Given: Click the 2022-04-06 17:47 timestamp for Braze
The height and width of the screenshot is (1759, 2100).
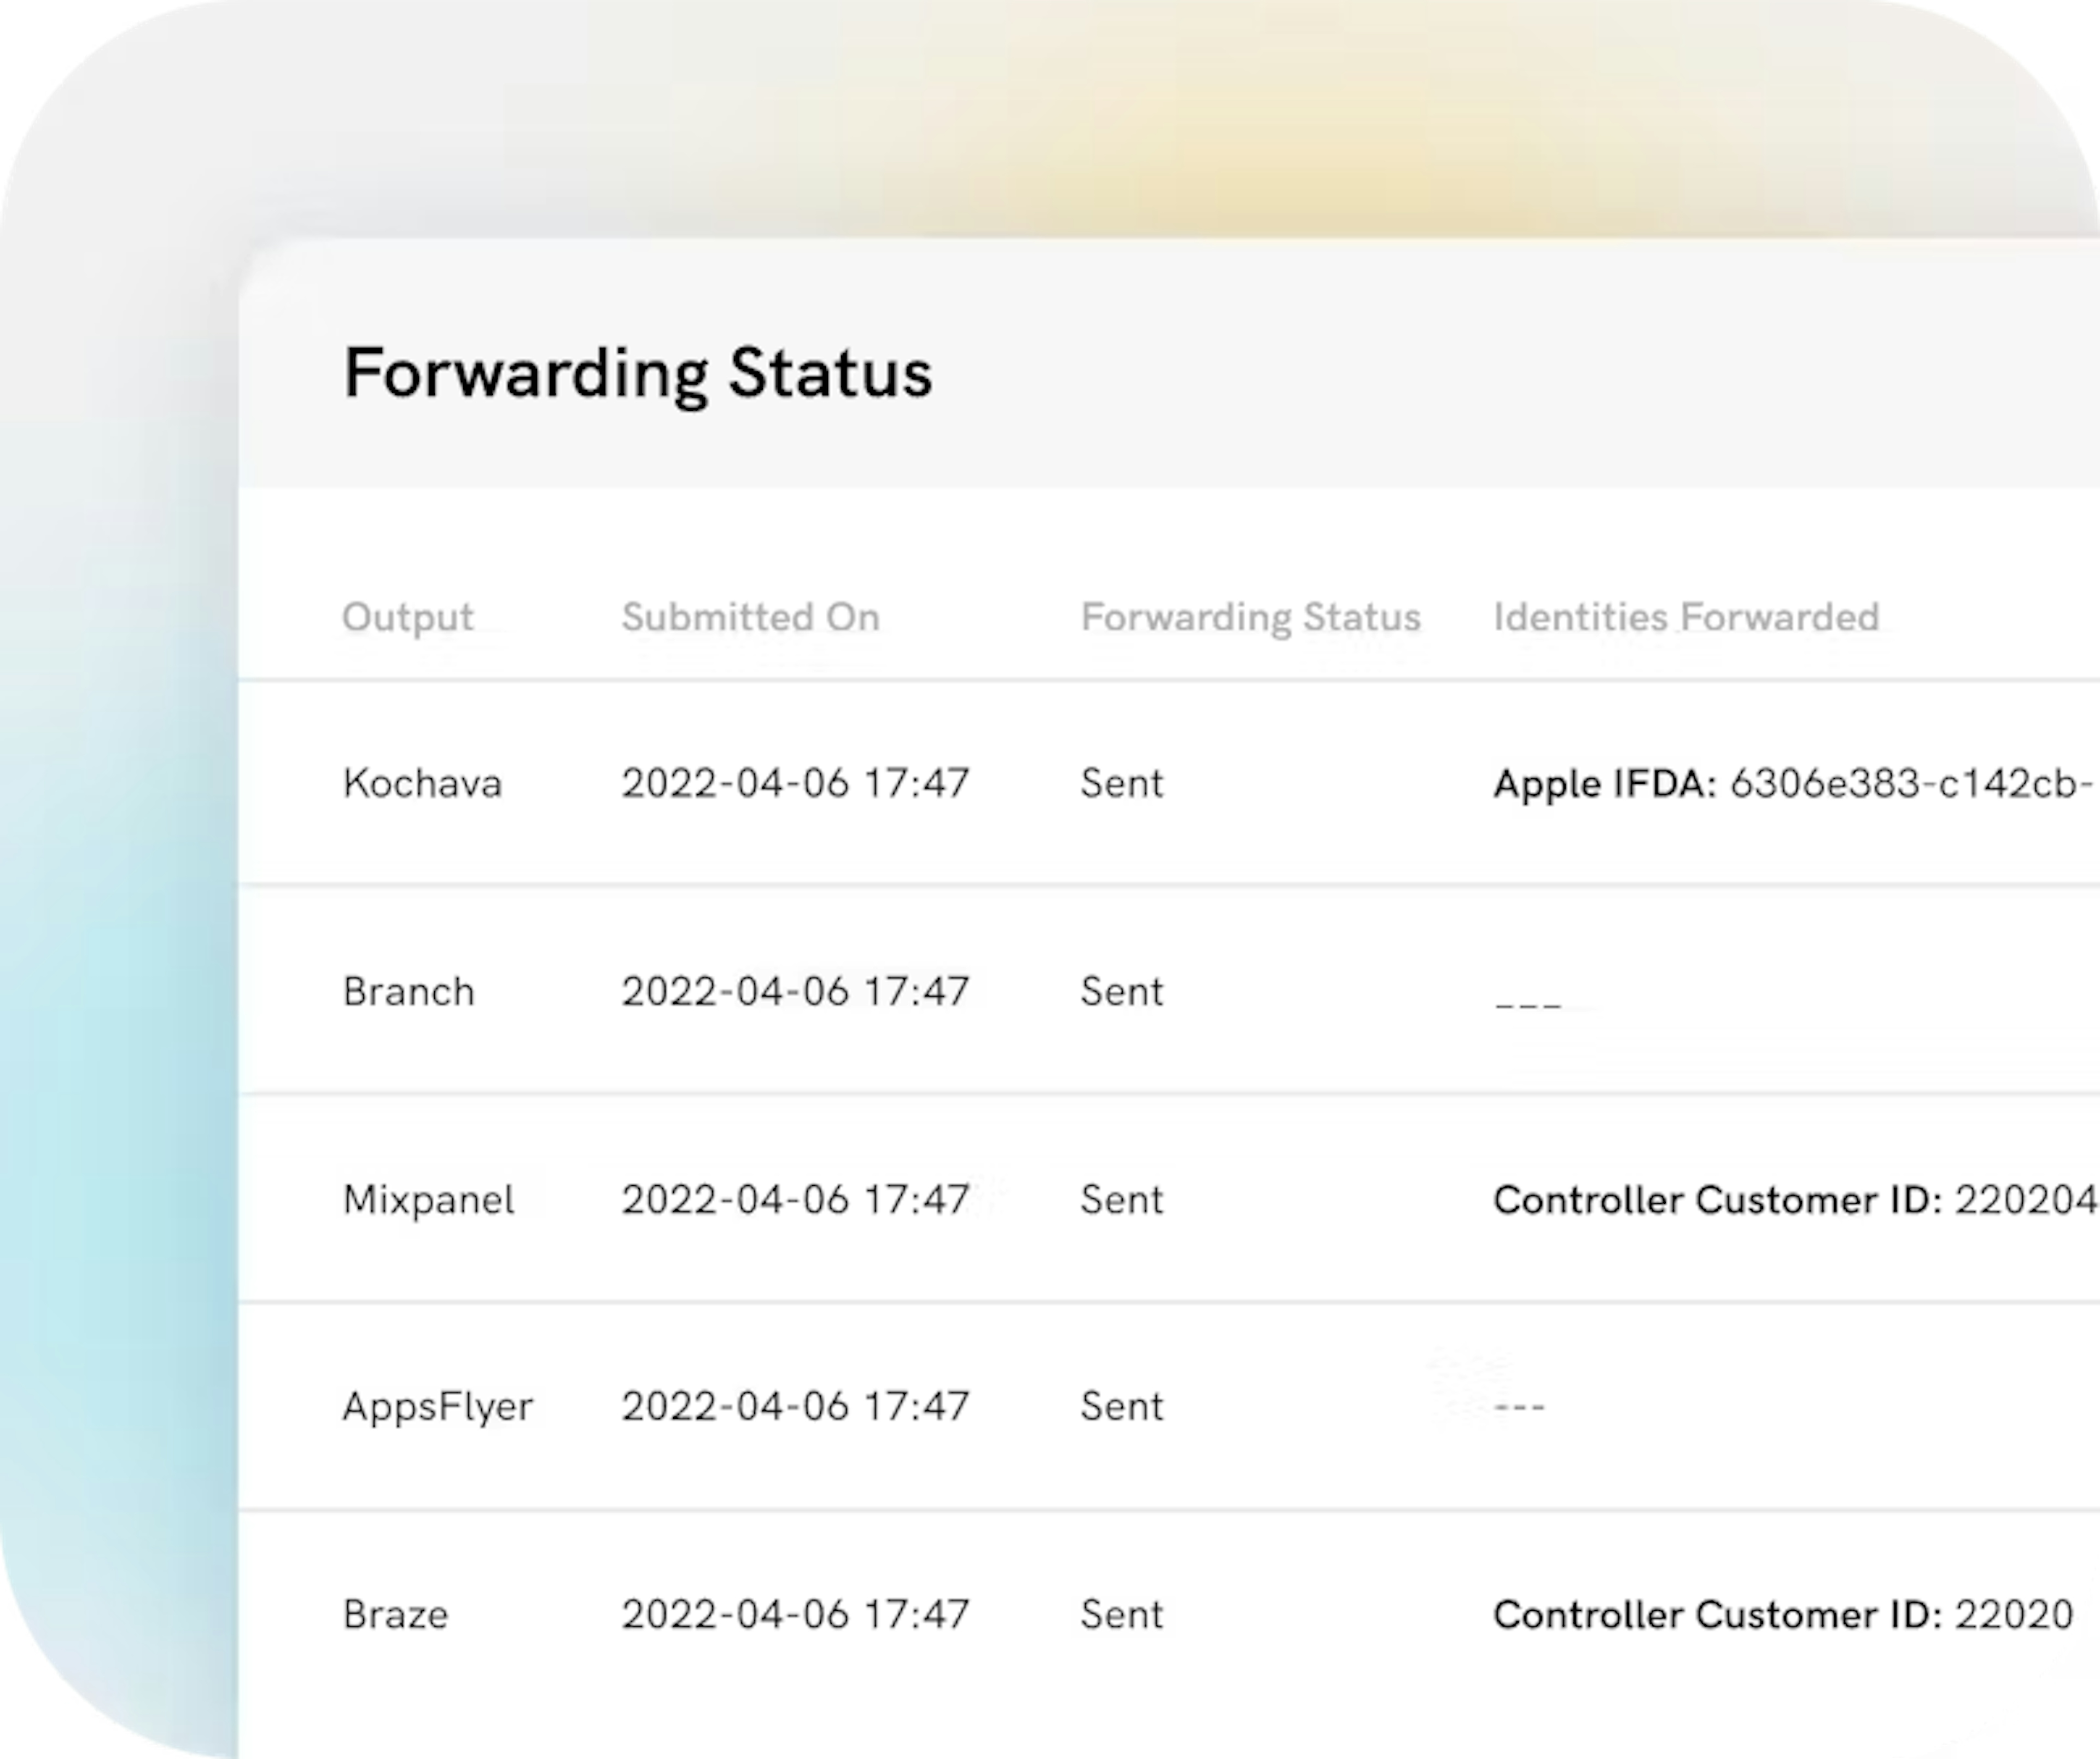Looking at the screenshot, I should click(x=794, y=1613).
